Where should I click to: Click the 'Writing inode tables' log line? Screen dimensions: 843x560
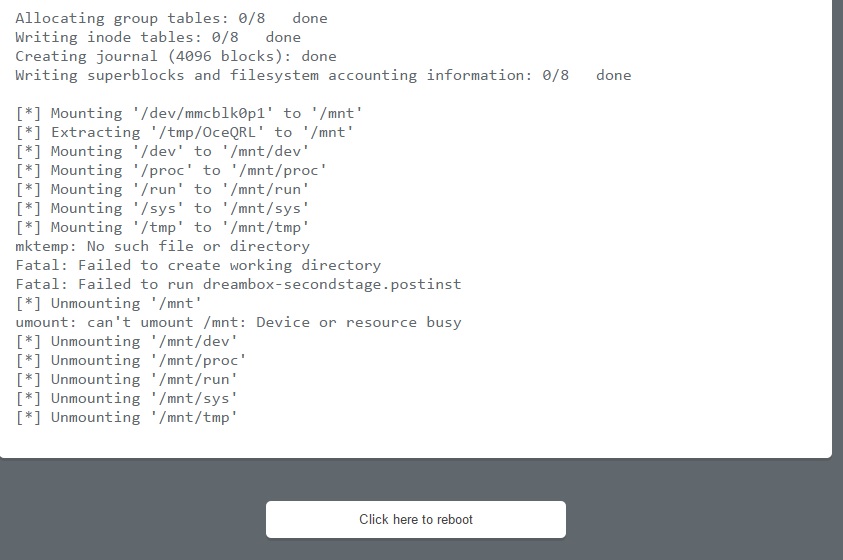click(158, 37)
